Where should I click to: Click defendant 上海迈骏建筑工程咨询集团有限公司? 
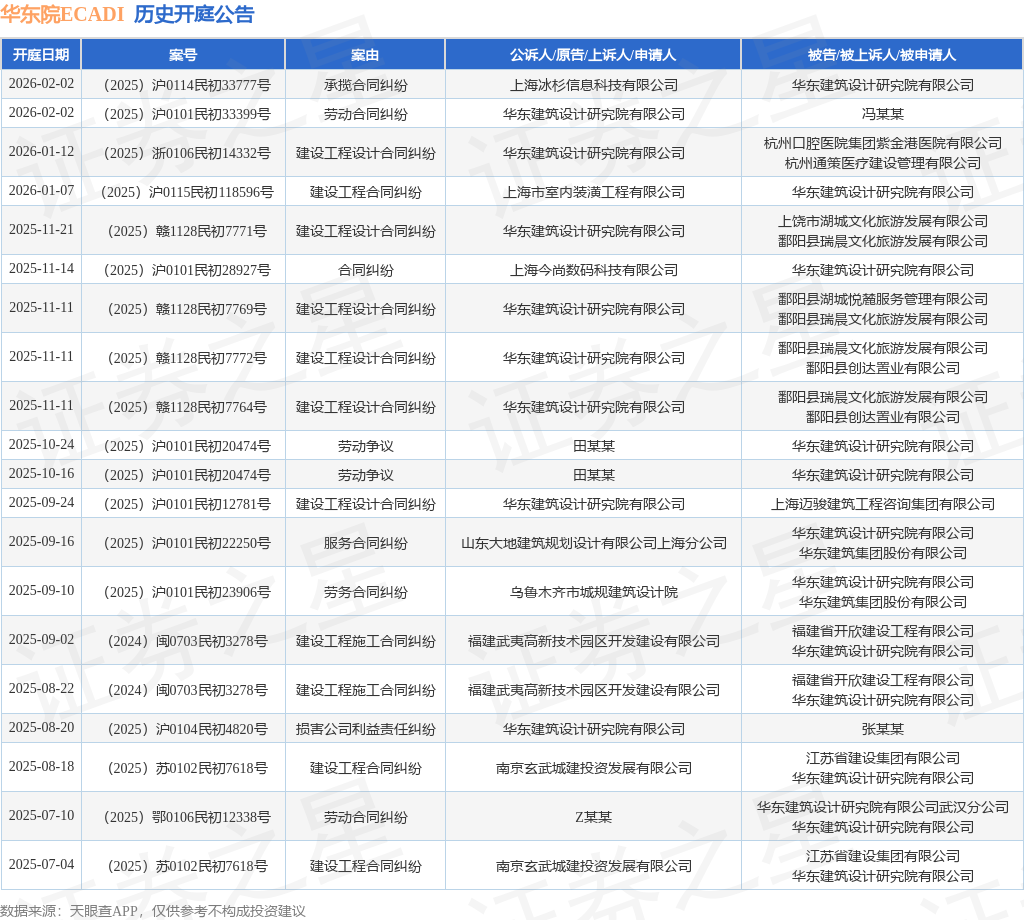883,504
